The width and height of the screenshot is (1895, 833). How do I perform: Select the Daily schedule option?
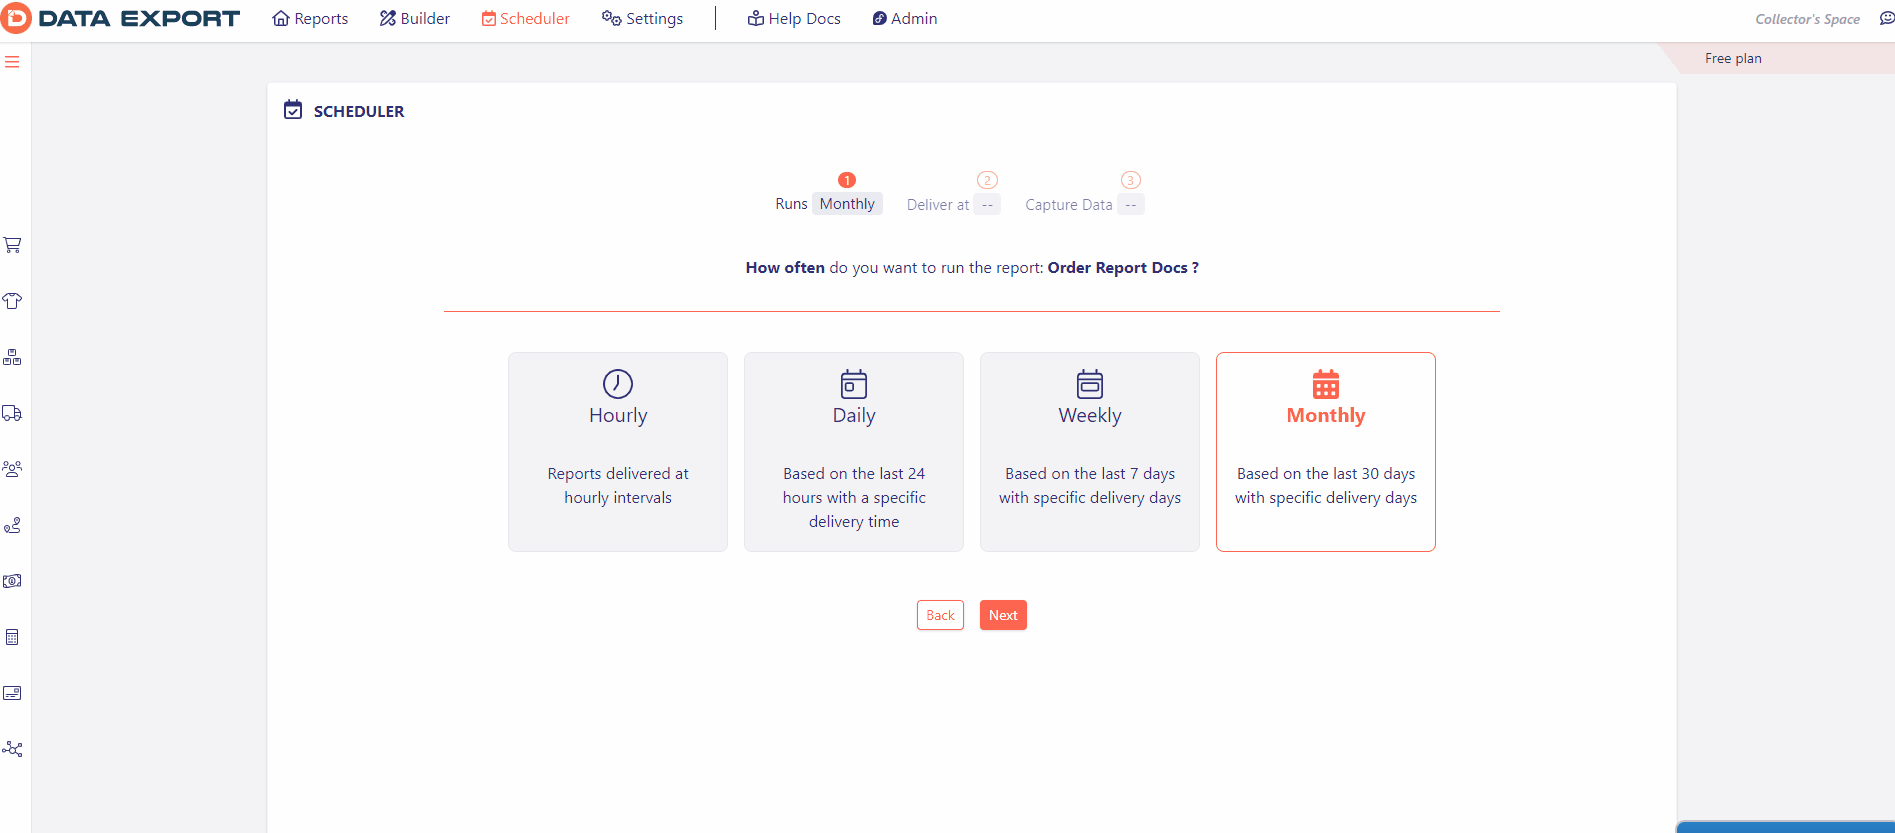point(854,451)
